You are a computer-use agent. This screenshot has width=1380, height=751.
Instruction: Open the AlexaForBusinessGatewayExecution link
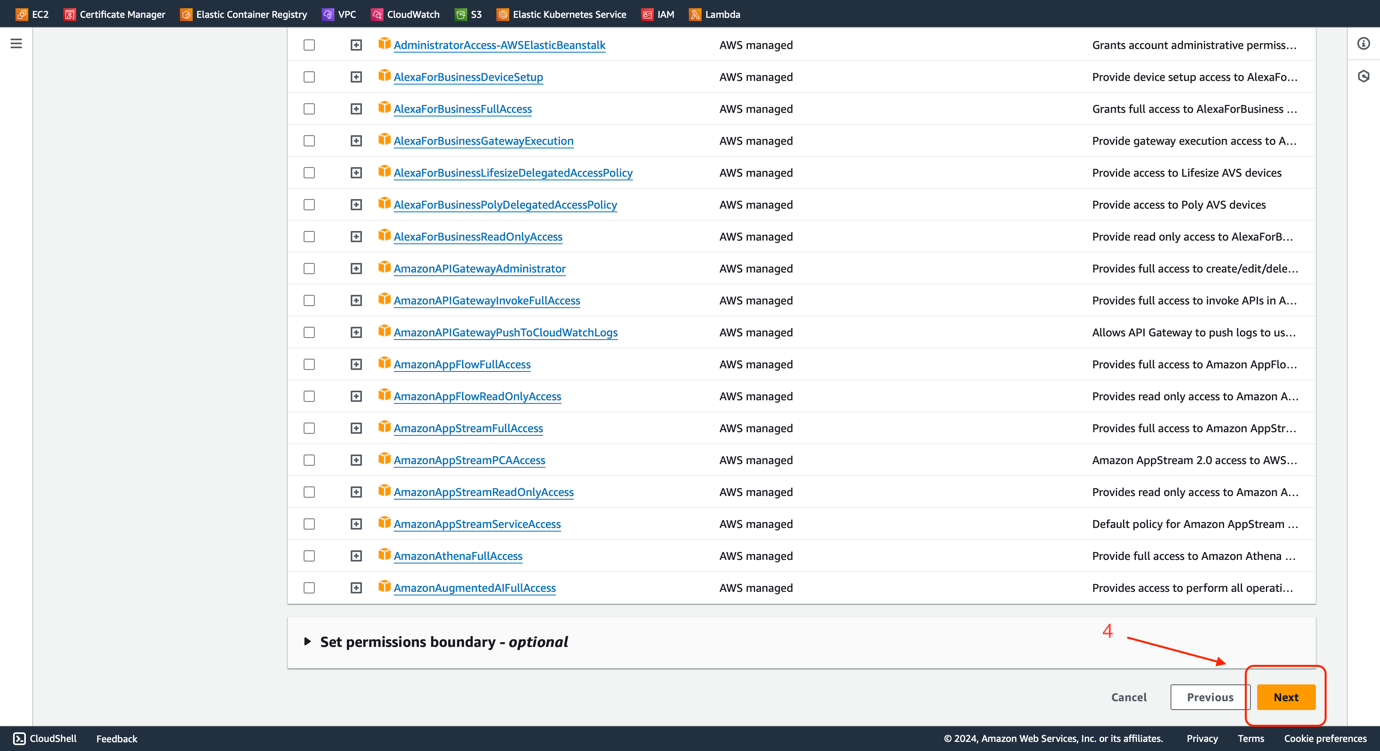(x=483, y=141)
